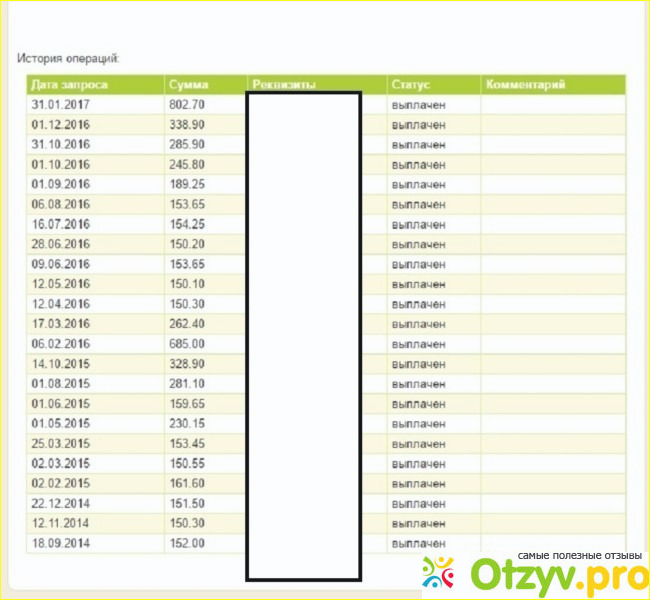Click 'выплачен' status in the 18.09.2014 row

tap(419, 543)
